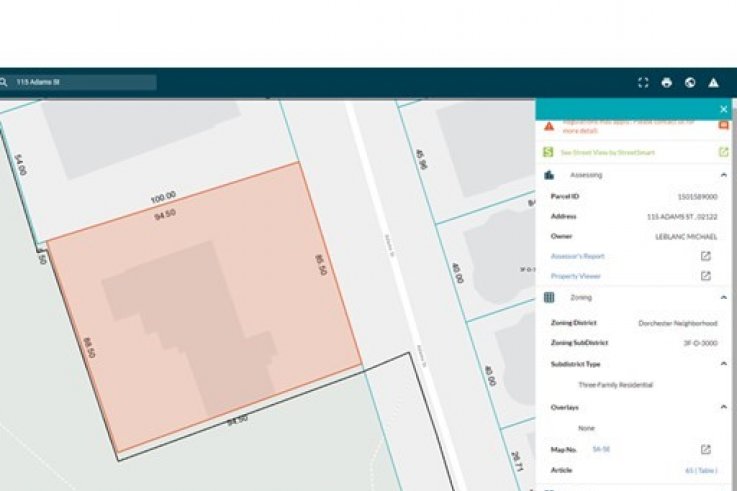Click See Street View by StreetSmart link
The width and height of the screenshot is (737, 491).
coord(599,153)
